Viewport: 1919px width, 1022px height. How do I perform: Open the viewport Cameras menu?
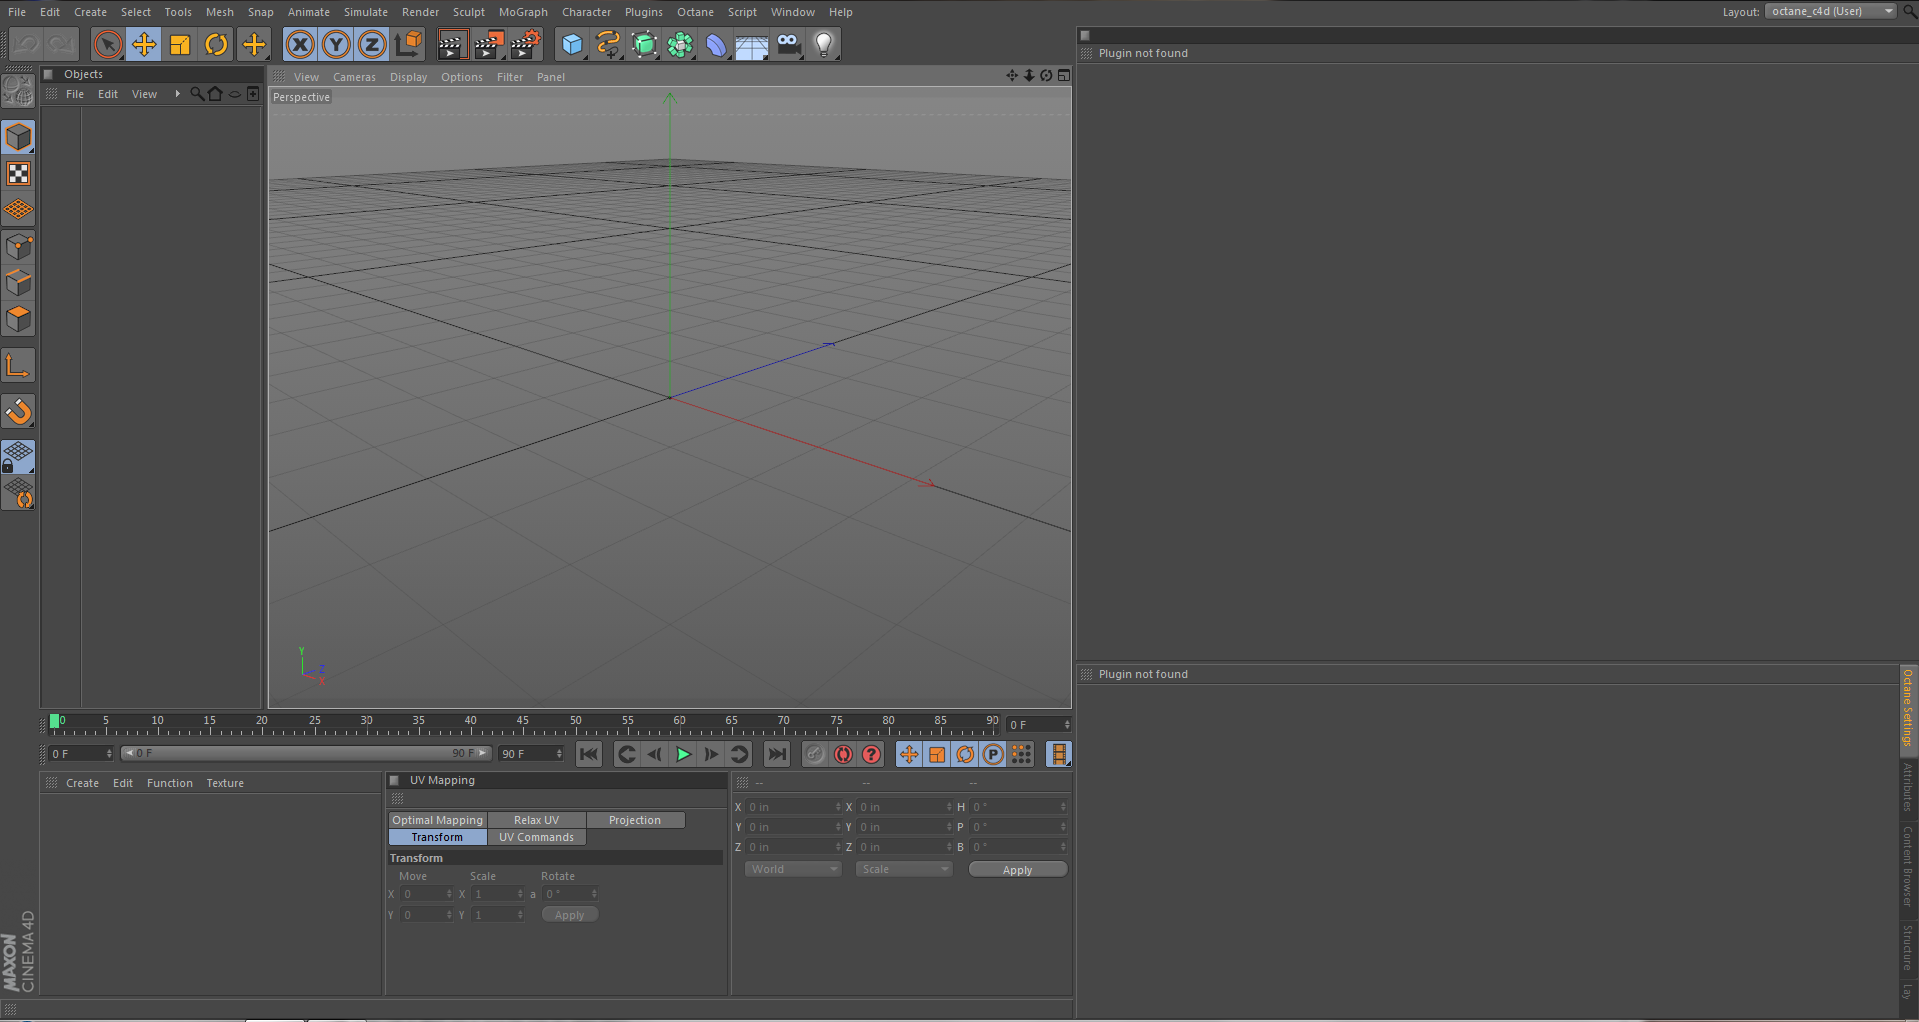pyautogui.click(x=354, y=77)
